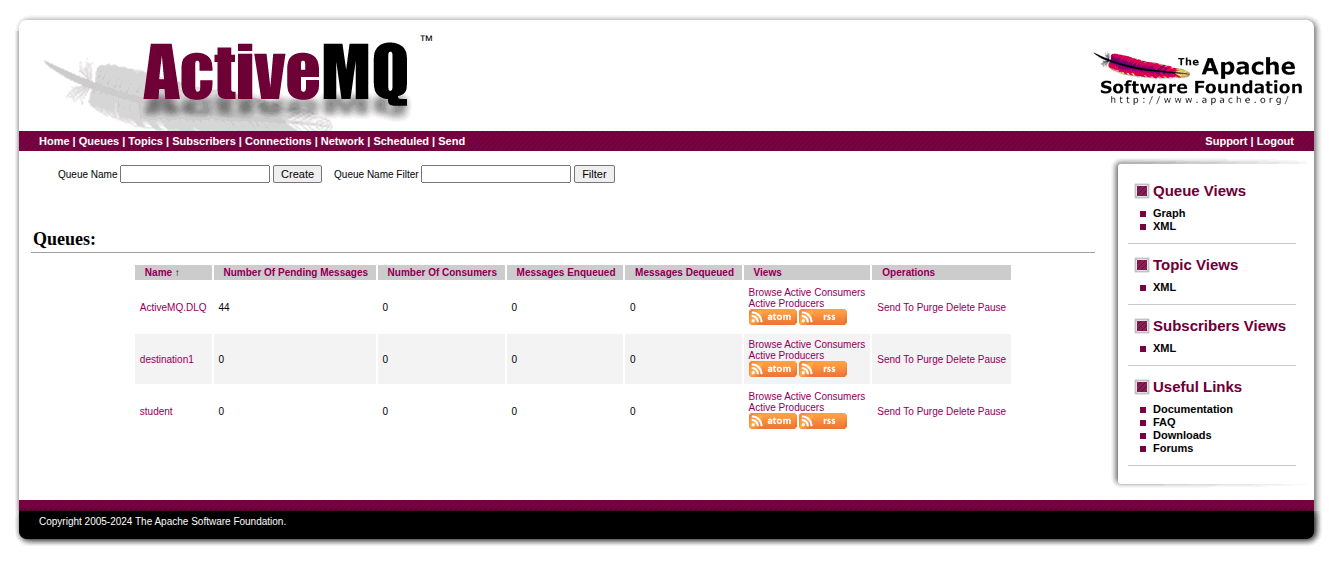Delete the destination1 queue
The width and height of the screenshot is (1329, 565).
960,359
